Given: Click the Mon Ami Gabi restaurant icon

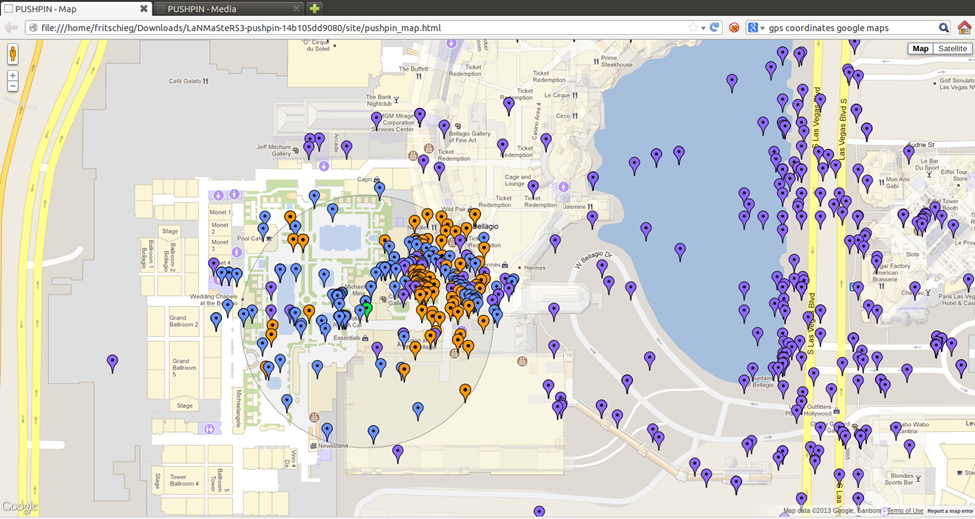Looking at the screenshot, I should 881,181.
